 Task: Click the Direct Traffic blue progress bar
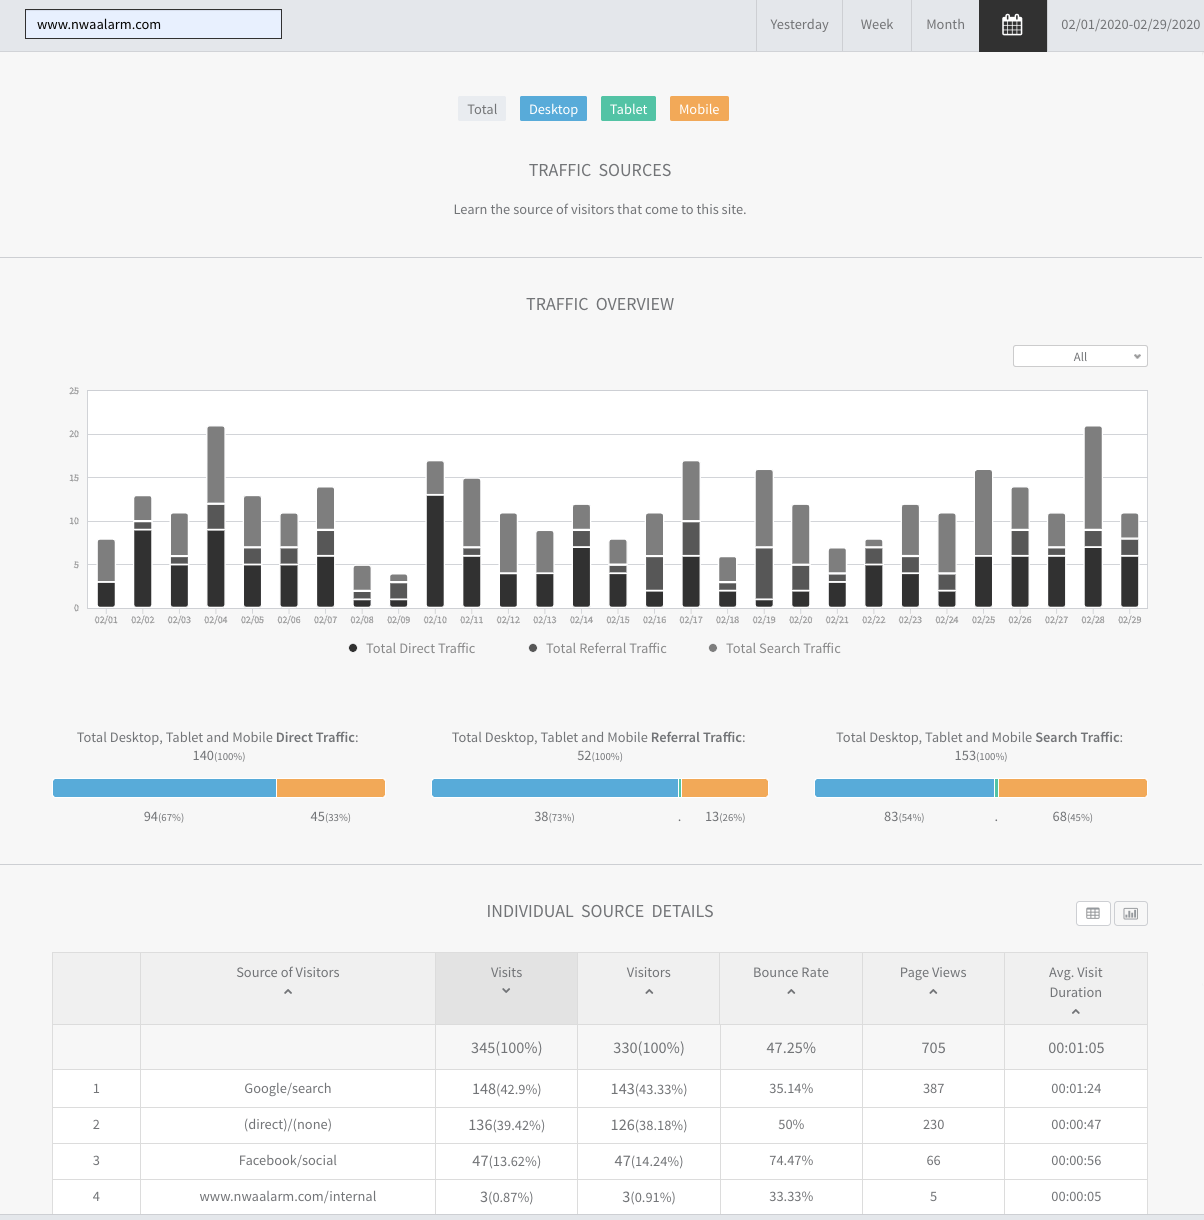[164, 788]
